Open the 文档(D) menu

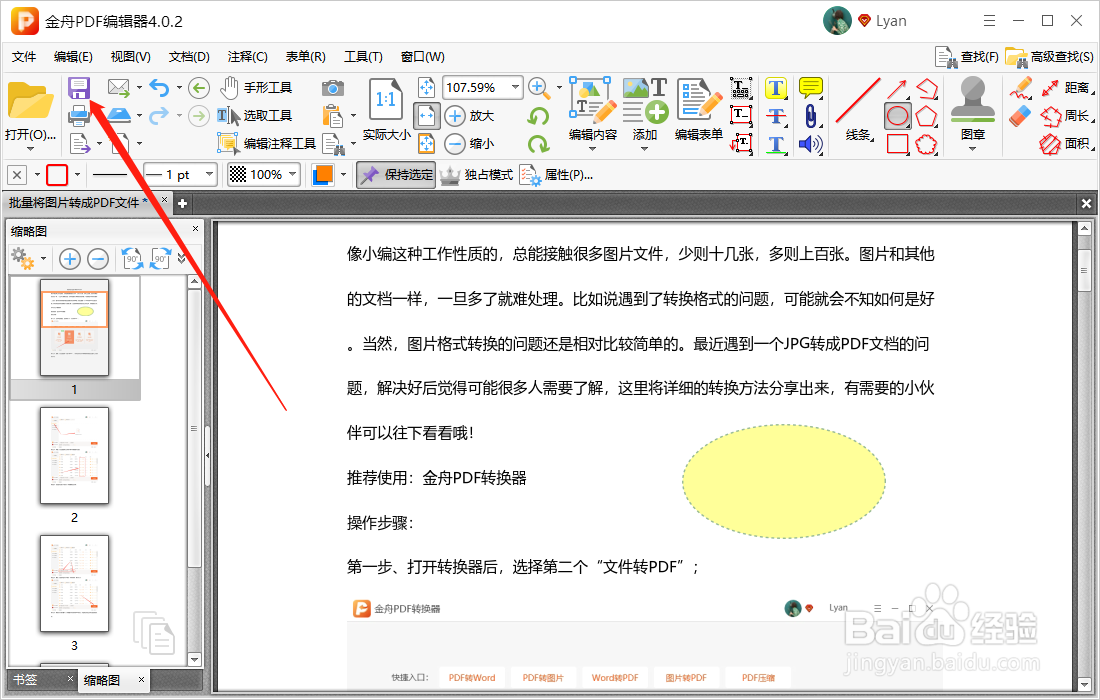tap(189, 57)
